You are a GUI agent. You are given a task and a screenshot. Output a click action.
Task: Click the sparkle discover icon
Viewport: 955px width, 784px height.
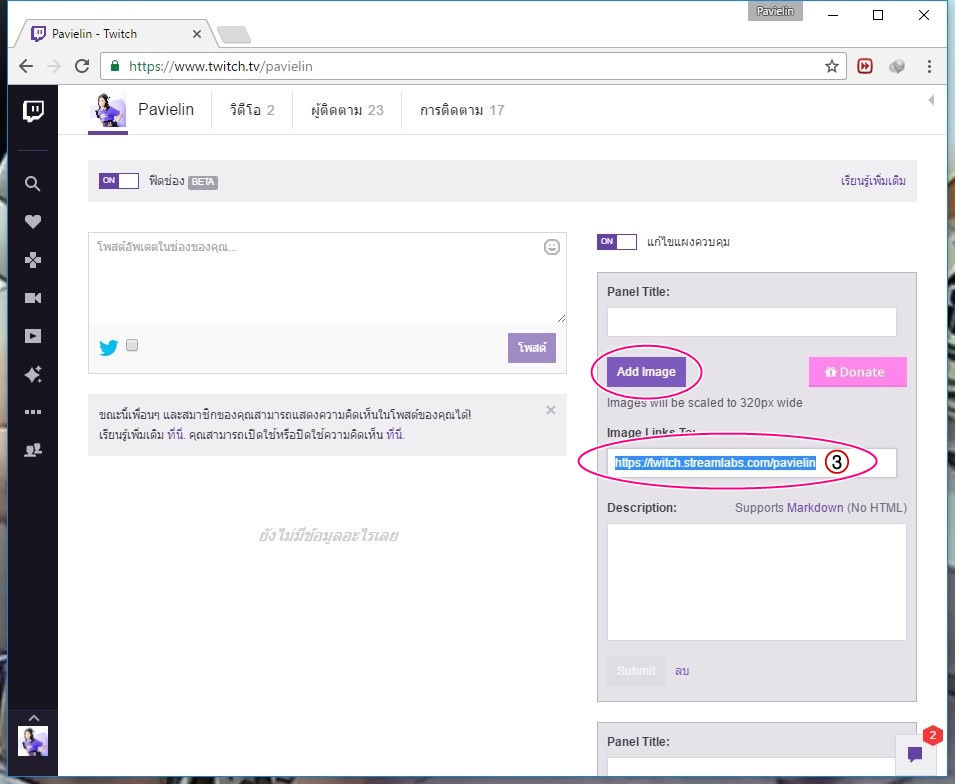point(33,374)
